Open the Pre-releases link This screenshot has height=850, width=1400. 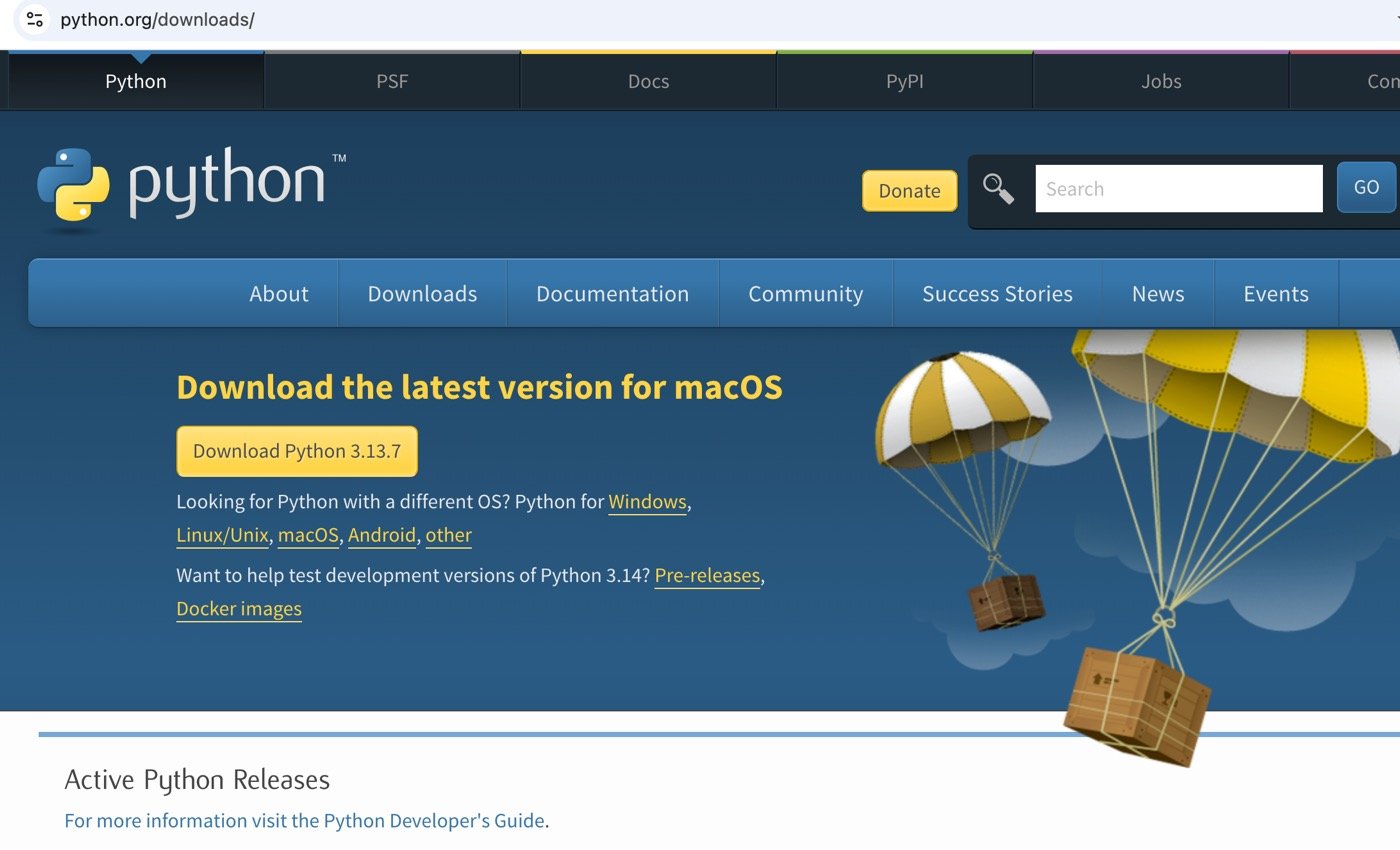707,576
